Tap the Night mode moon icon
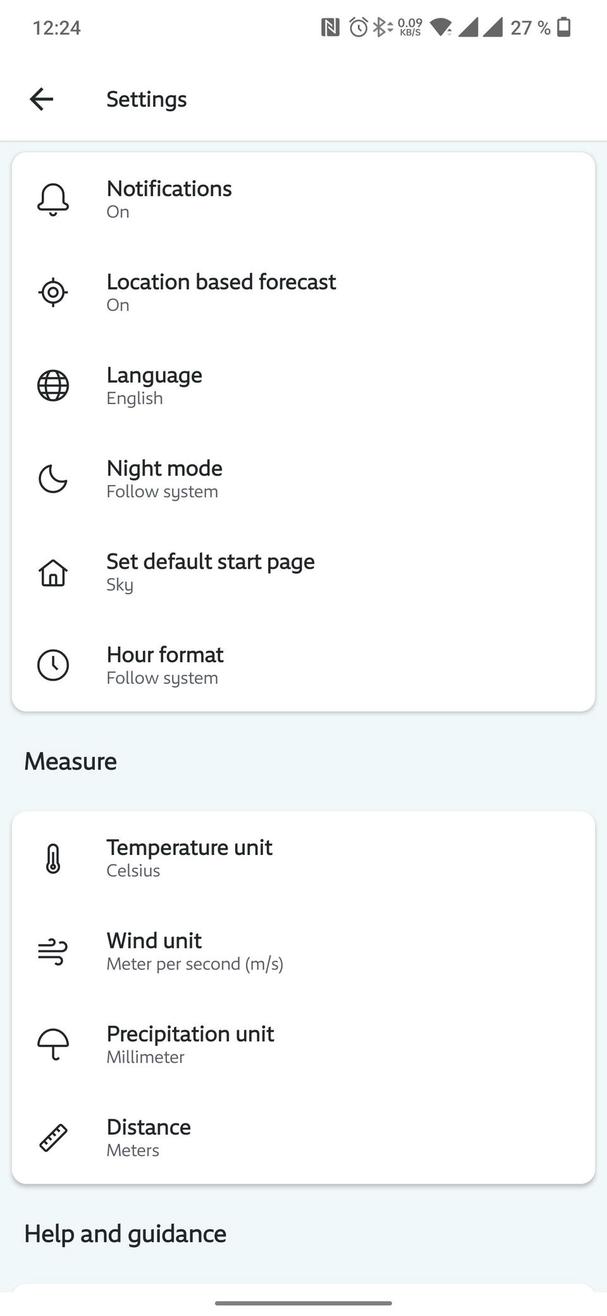 click(x=52, y=478)
